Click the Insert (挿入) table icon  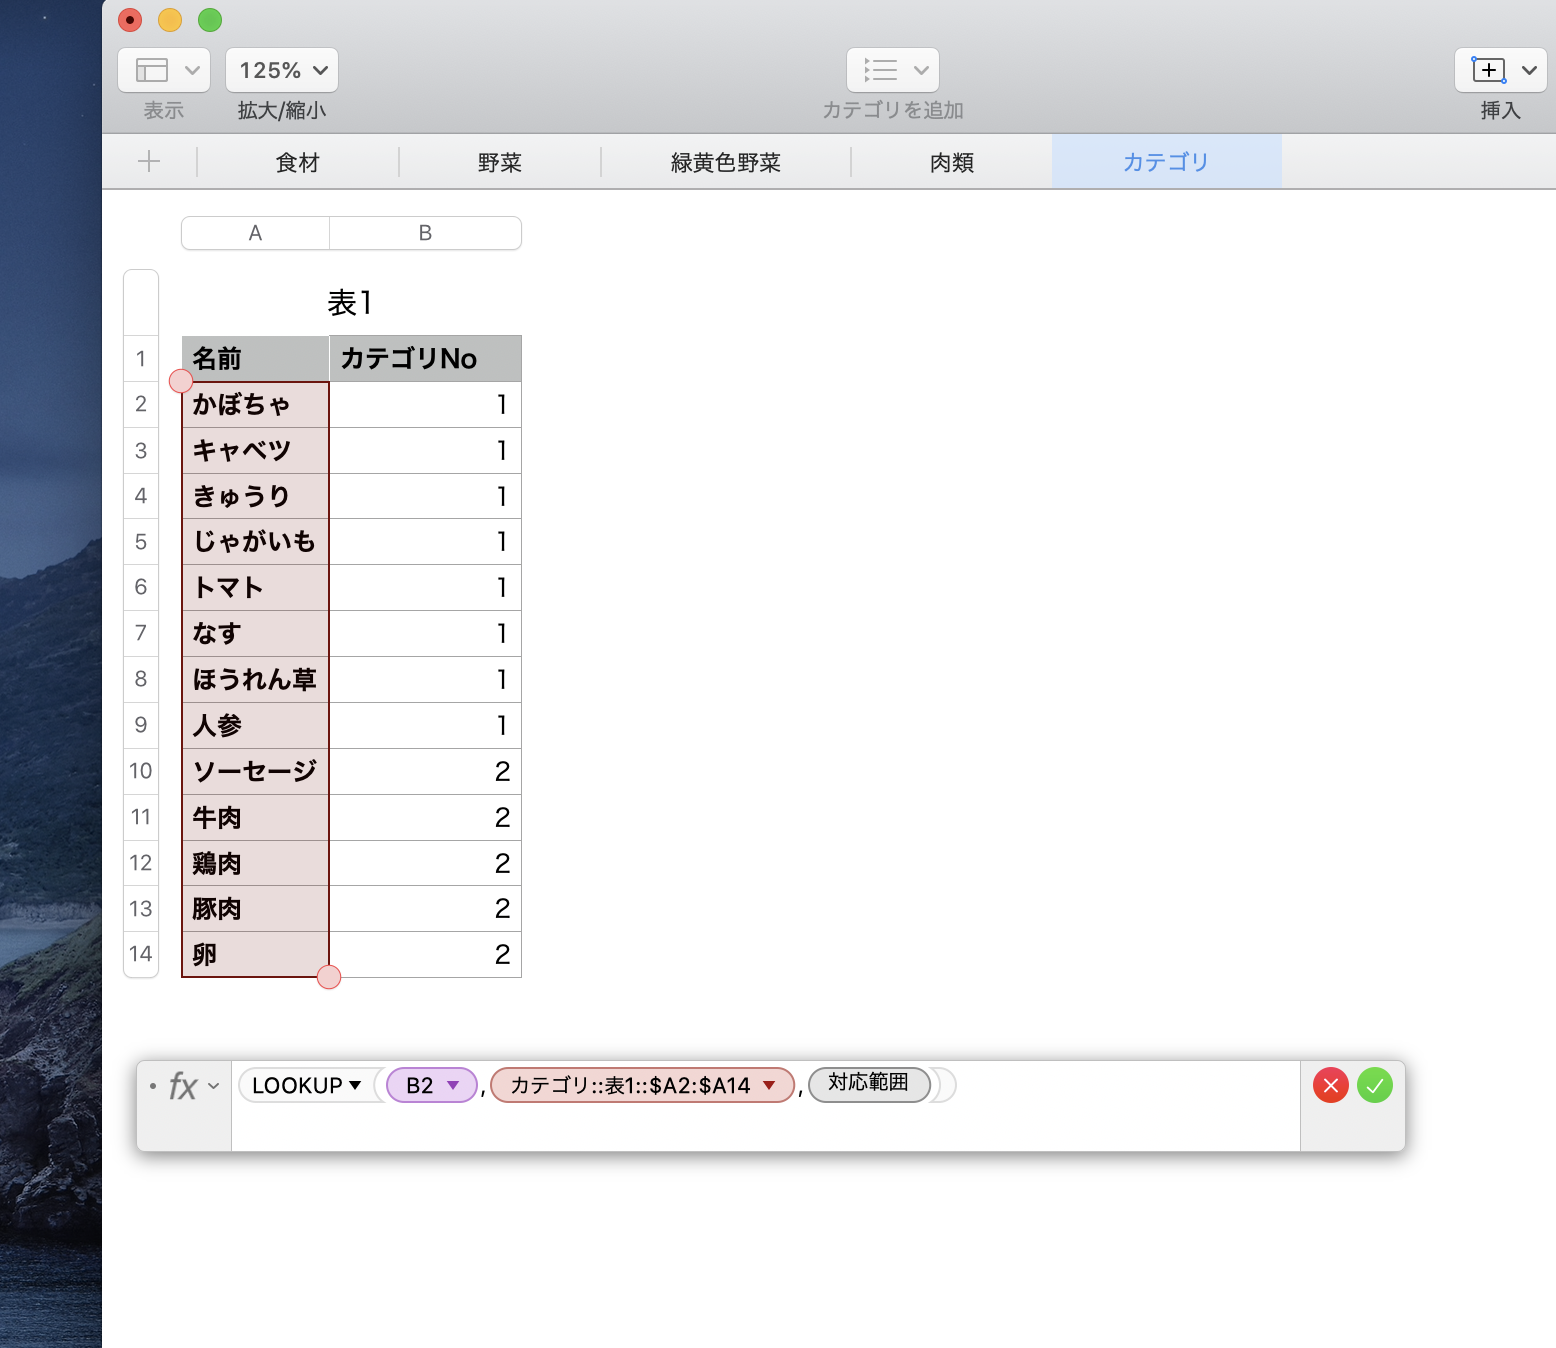click(x=1488, y=70)
